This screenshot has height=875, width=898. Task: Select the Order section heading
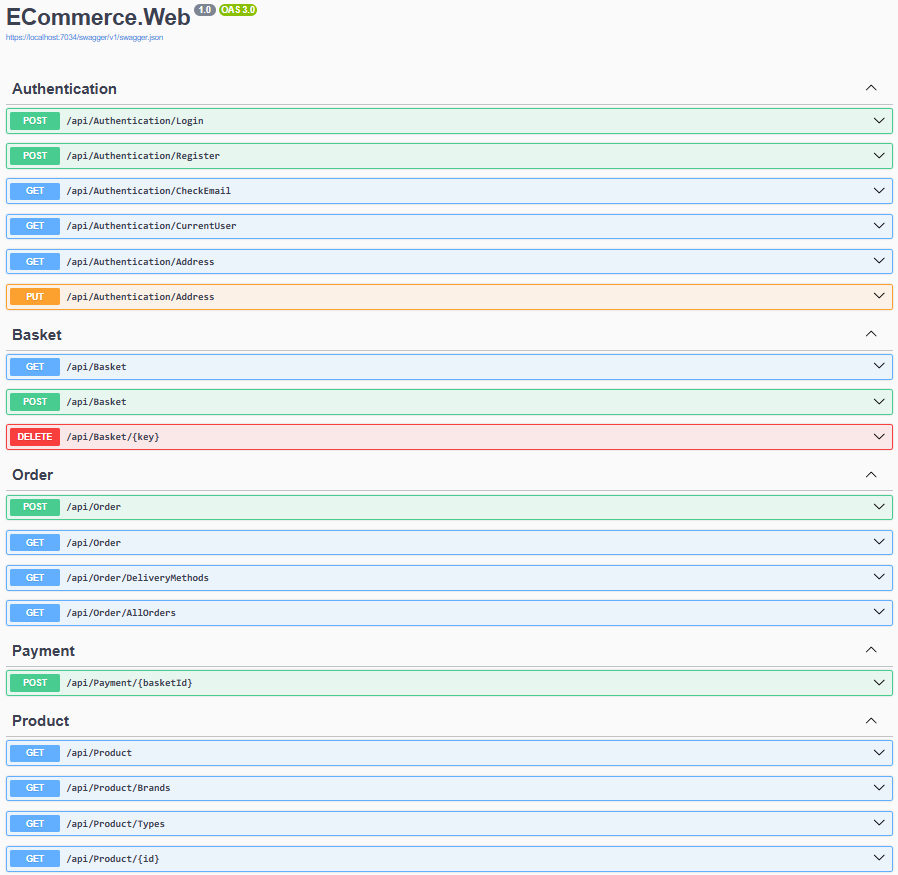(x=33, y=475)
